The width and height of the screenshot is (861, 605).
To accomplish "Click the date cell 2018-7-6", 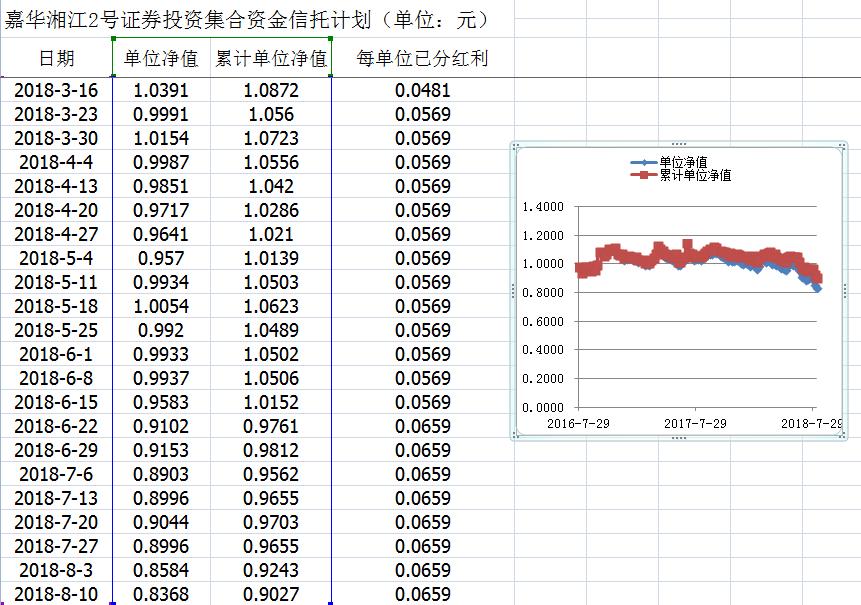I will pos(56,474).
